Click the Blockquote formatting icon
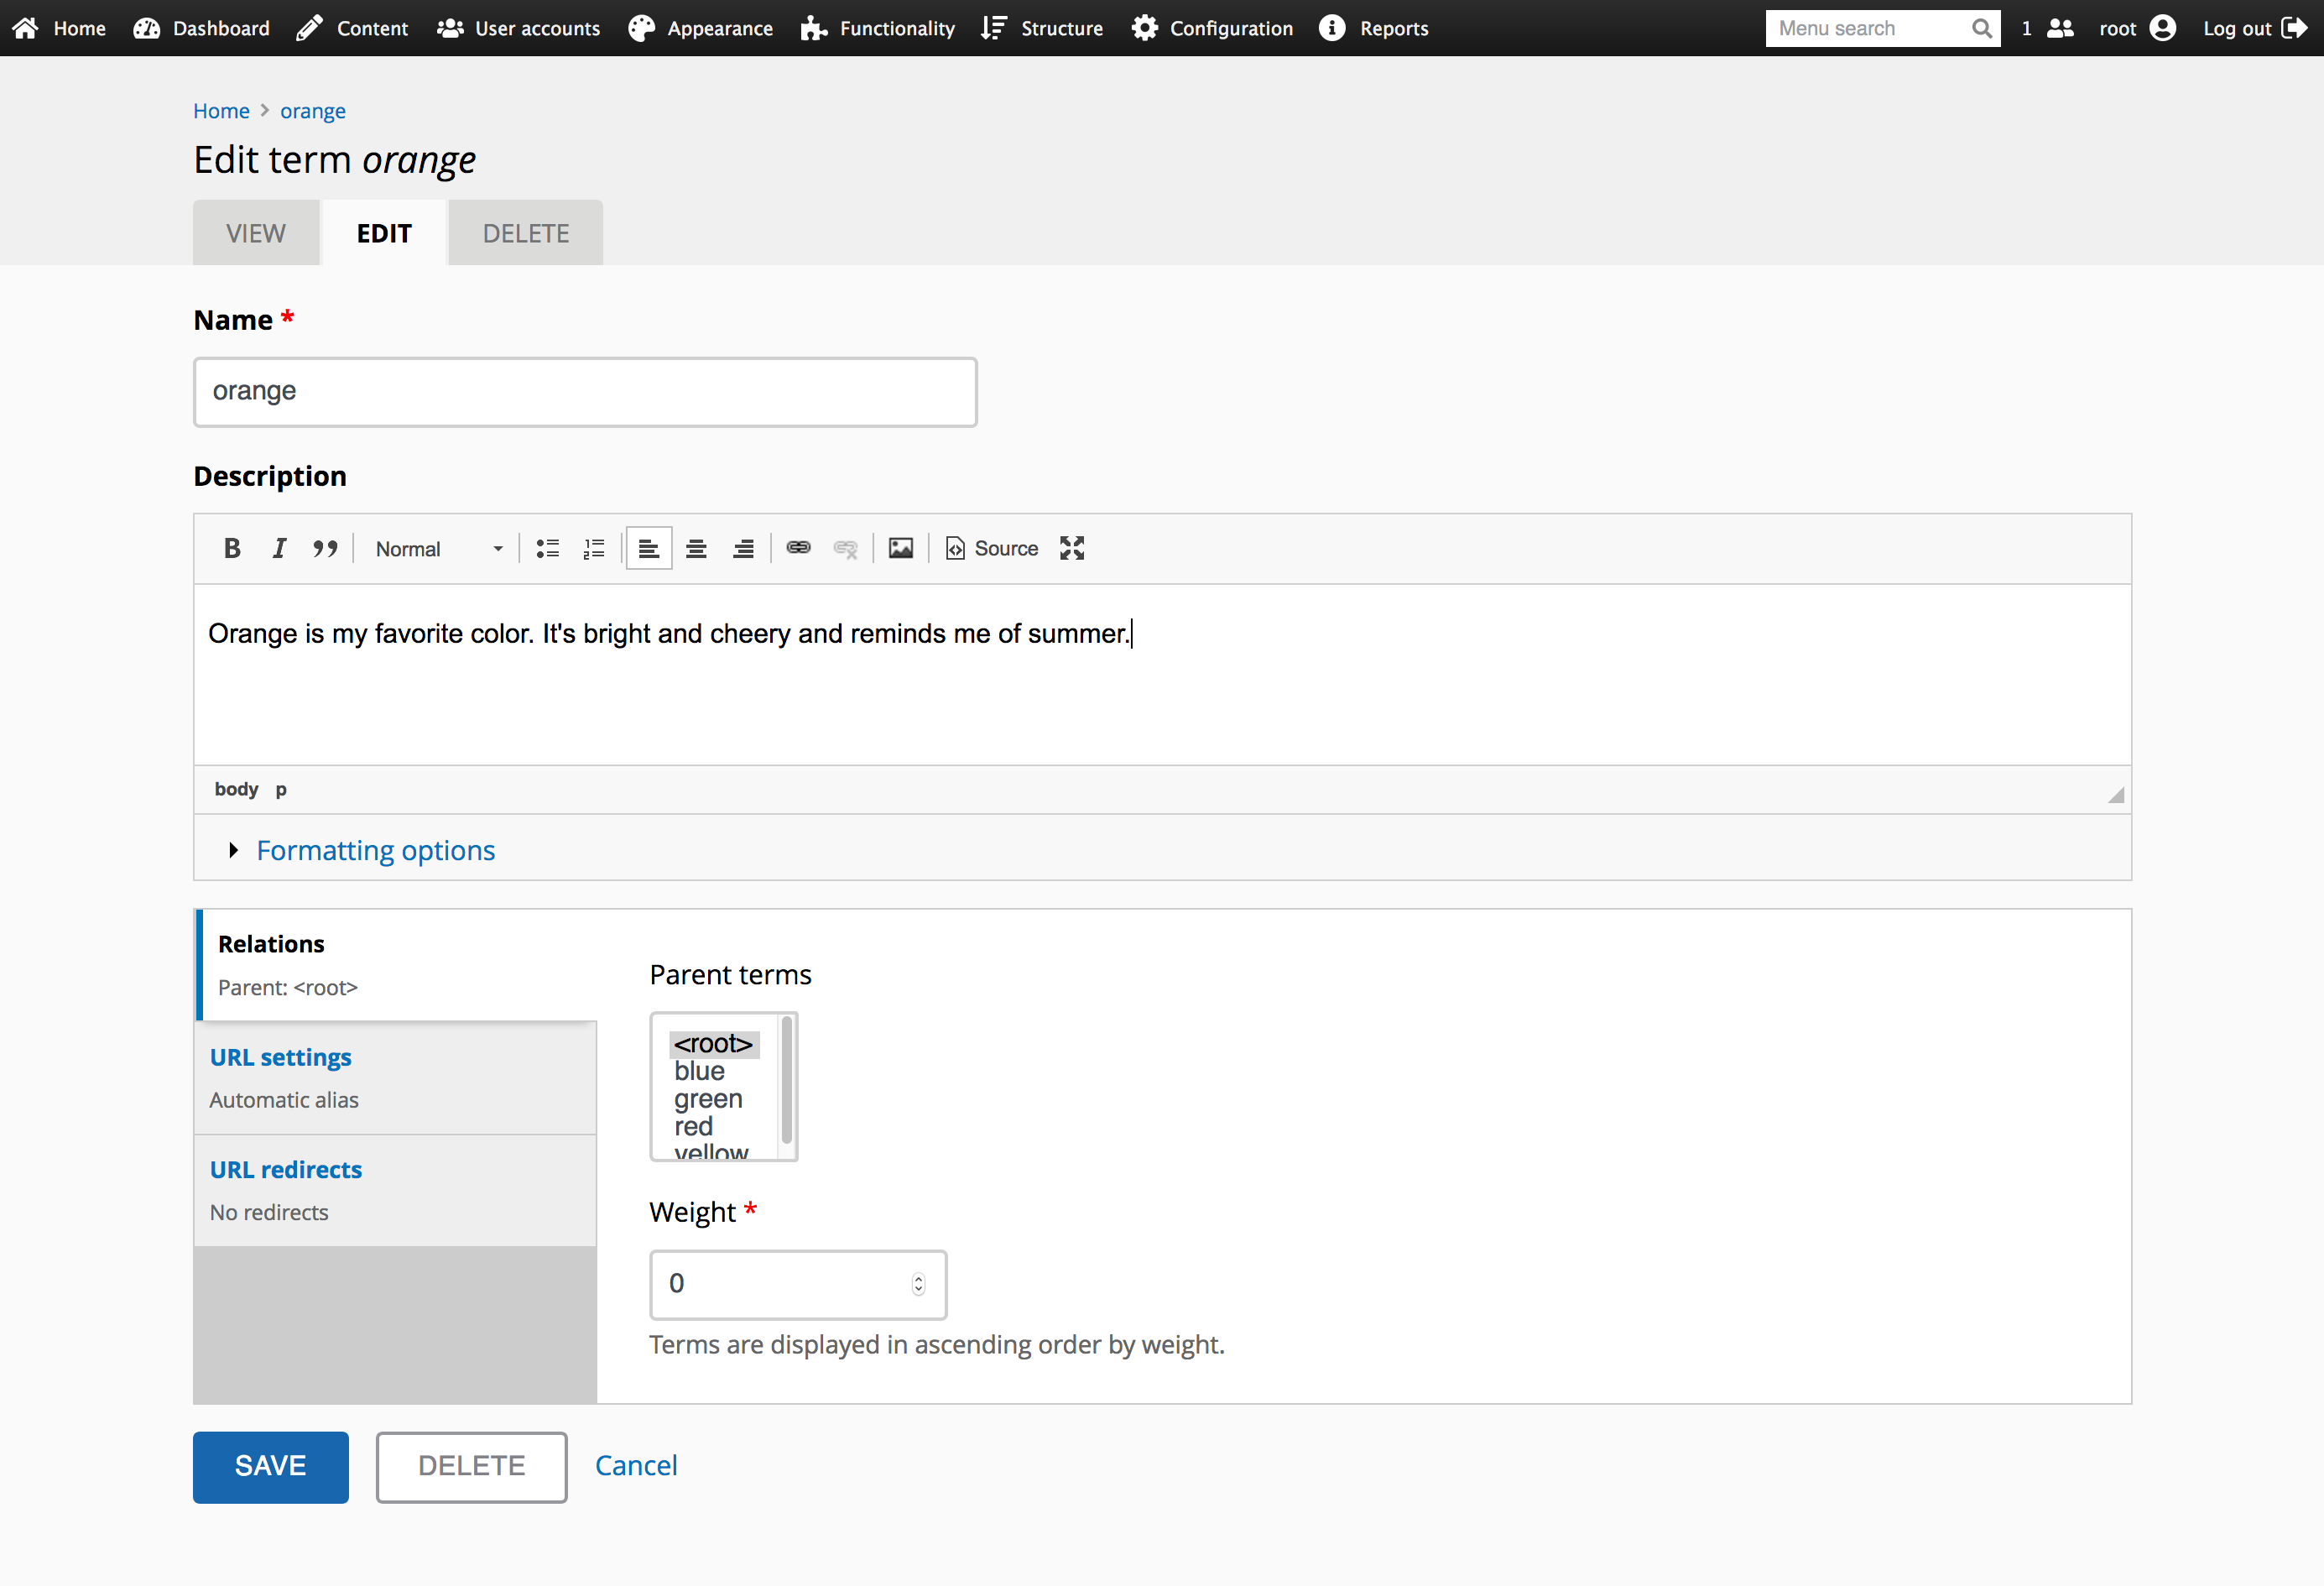 click(325, 547)
